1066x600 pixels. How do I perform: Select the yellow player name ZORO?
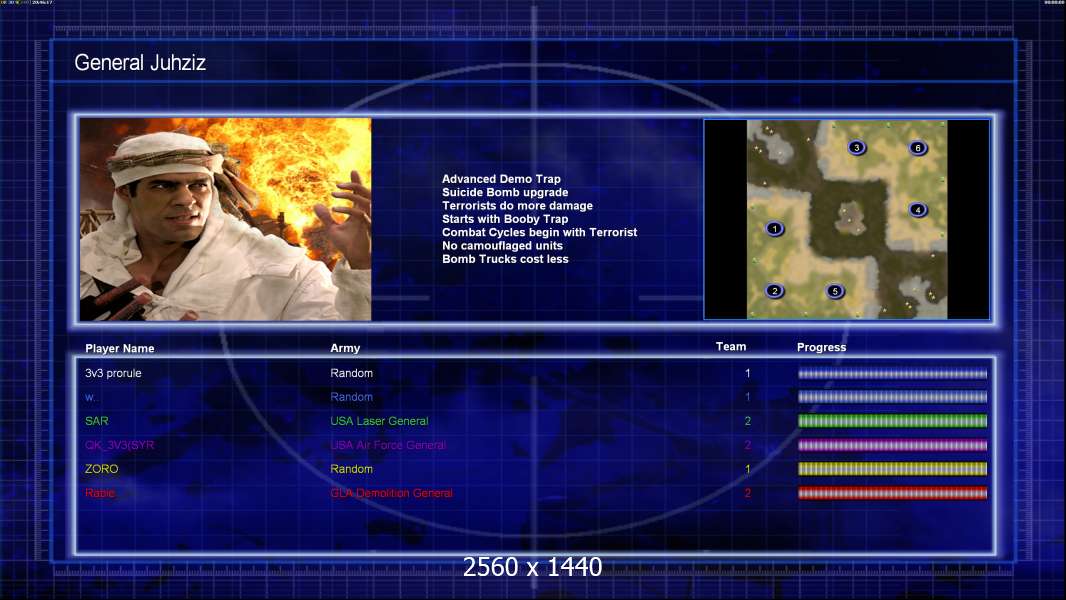point(101,469)
